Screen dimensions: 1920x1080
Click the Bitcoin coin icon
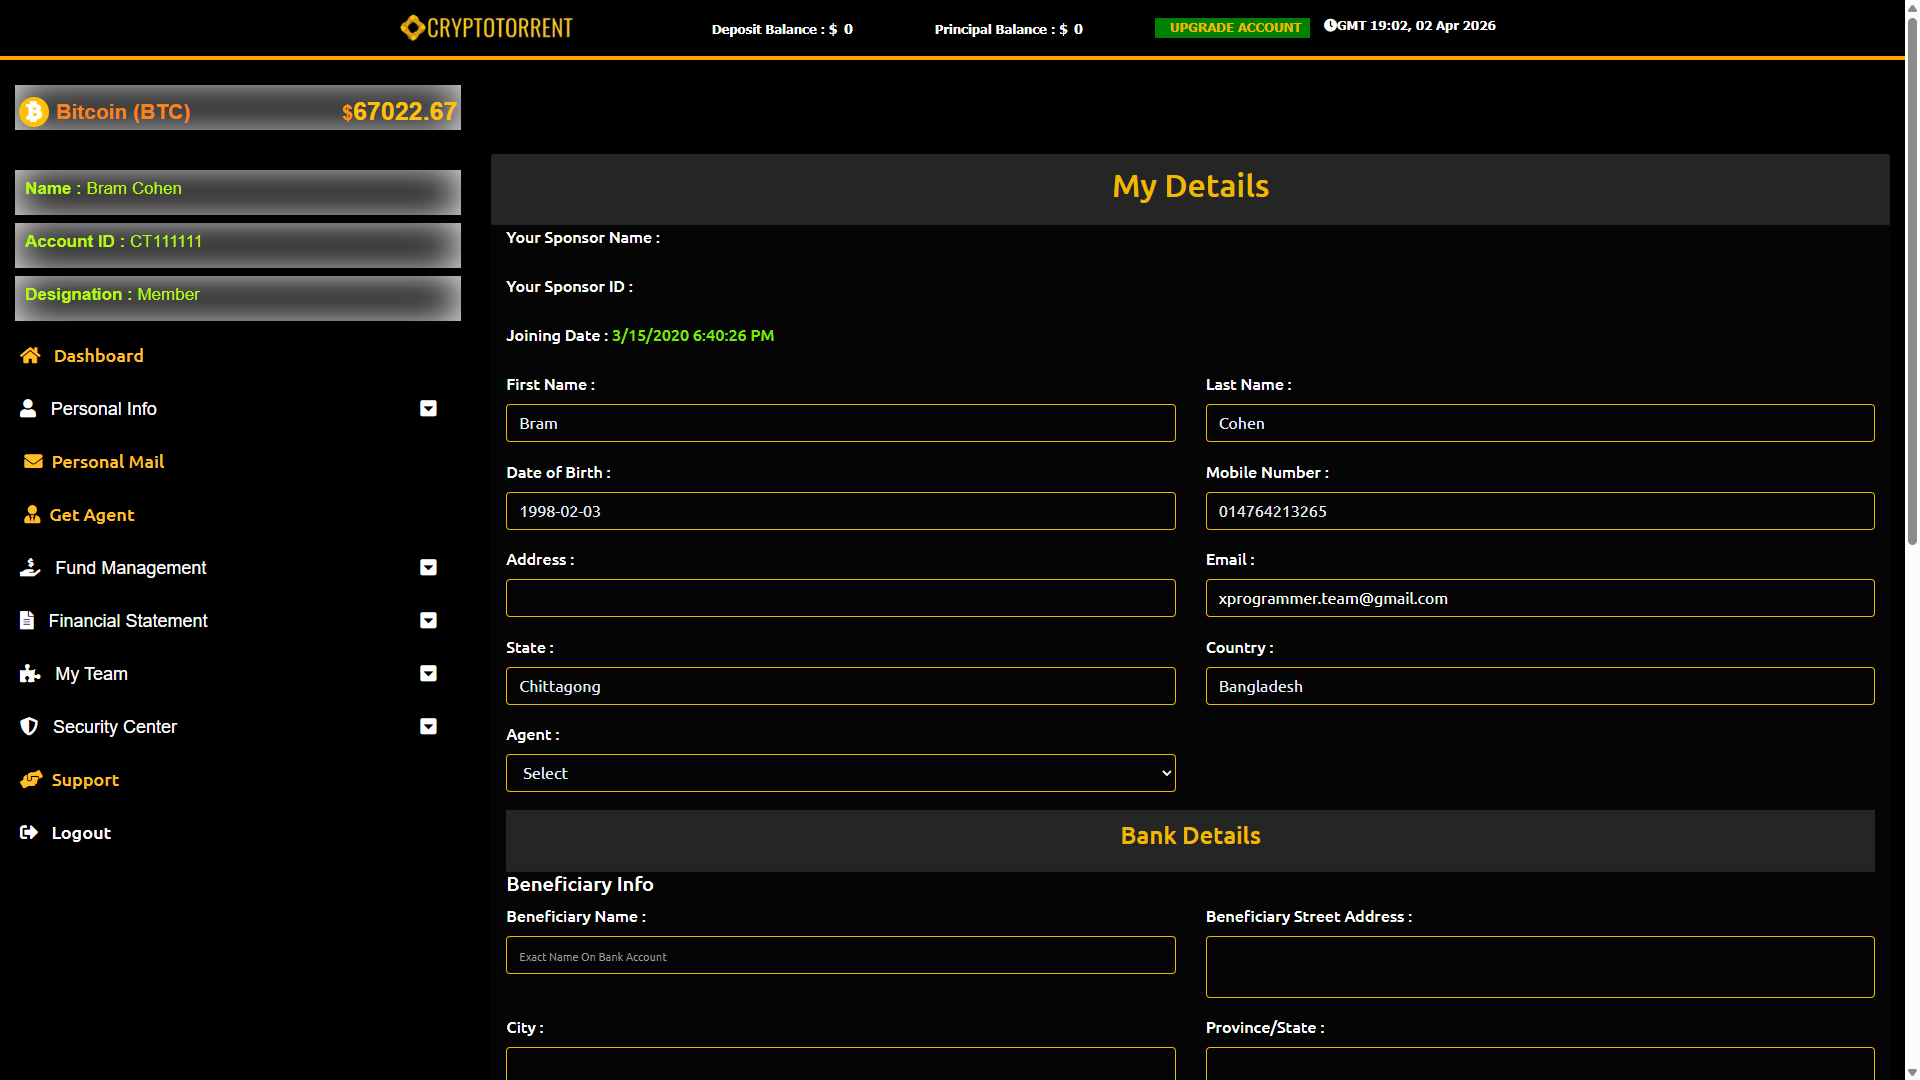coord(34,111)
